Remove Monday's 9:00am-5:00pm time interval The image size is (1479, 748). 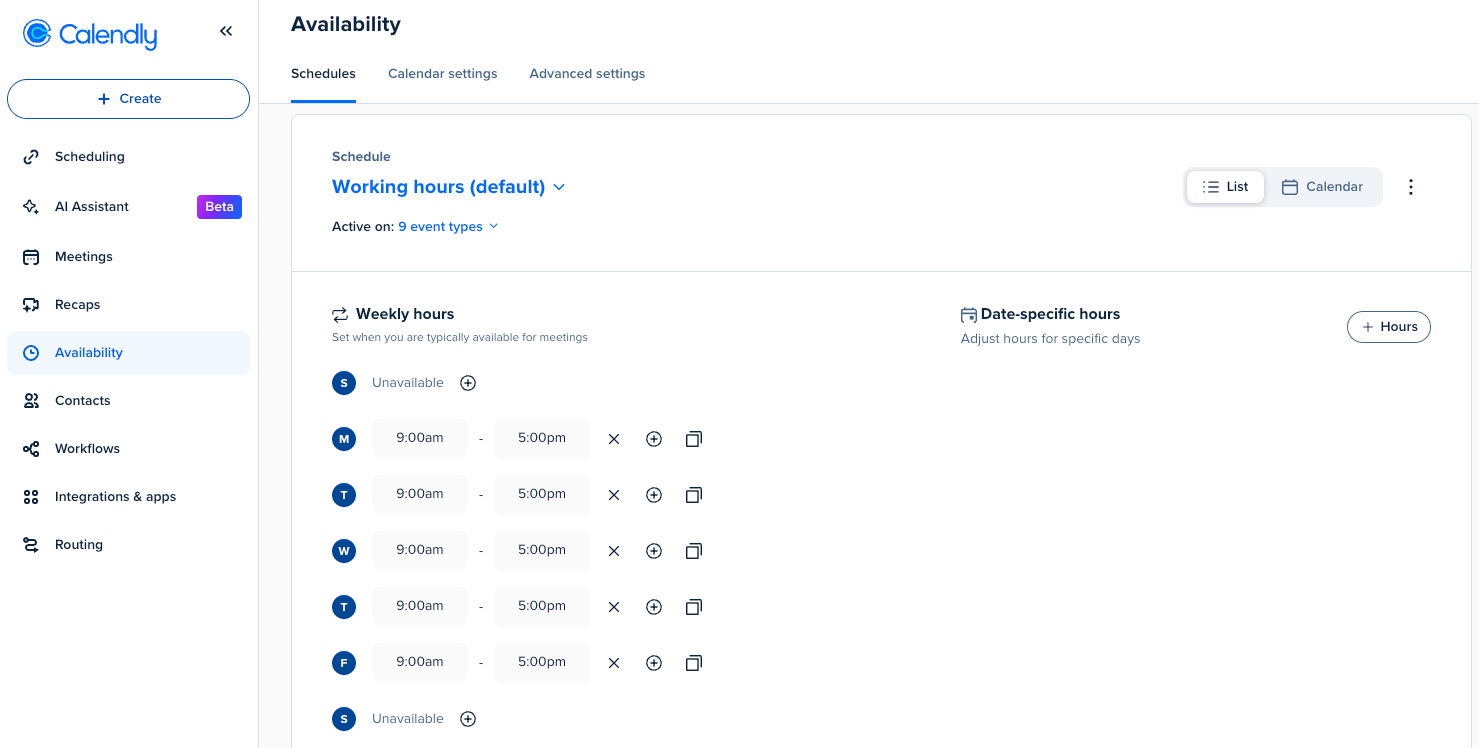coord(614,439)
